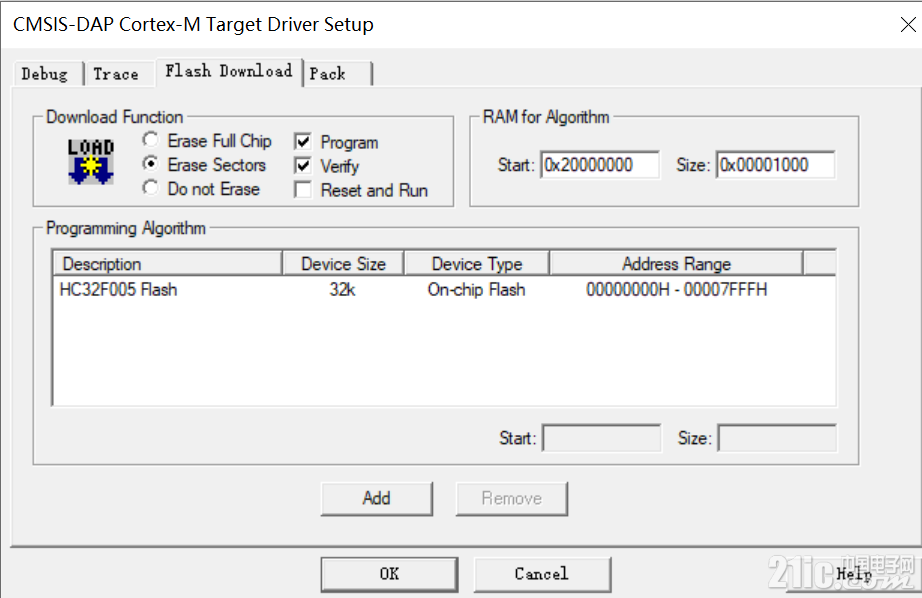Image resolution: width=922 pixels, height=598 pixels.
Task: Select the HC32F005 Flash algorithm row
Action: [445, 290]
